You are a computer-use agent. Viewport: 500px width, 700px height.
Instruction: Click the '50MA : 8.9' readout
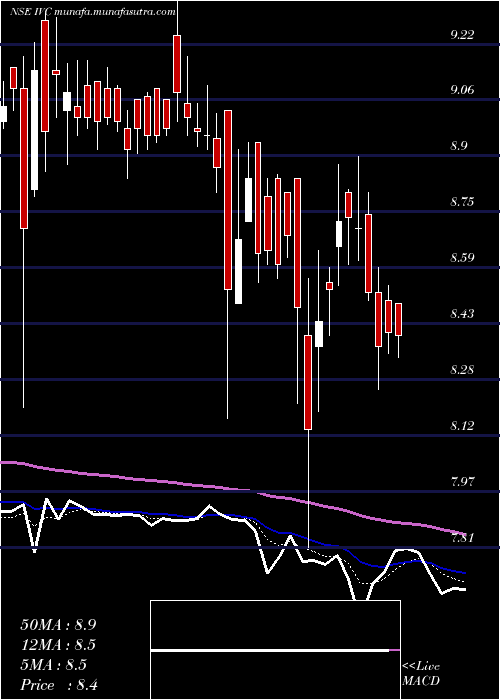pyautogui.click(x=58, y=625)
